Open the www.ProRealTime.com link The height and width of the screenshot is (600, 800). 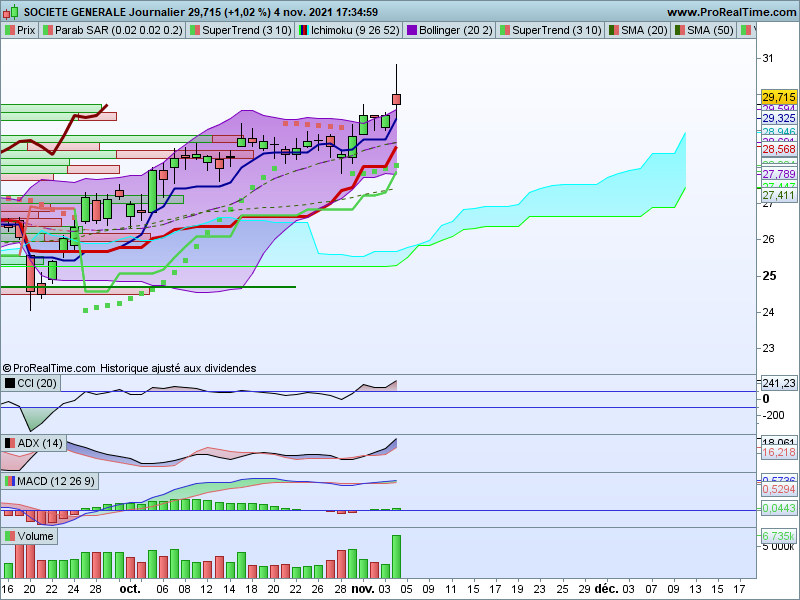pyautogui.click(x=732, y=12)
